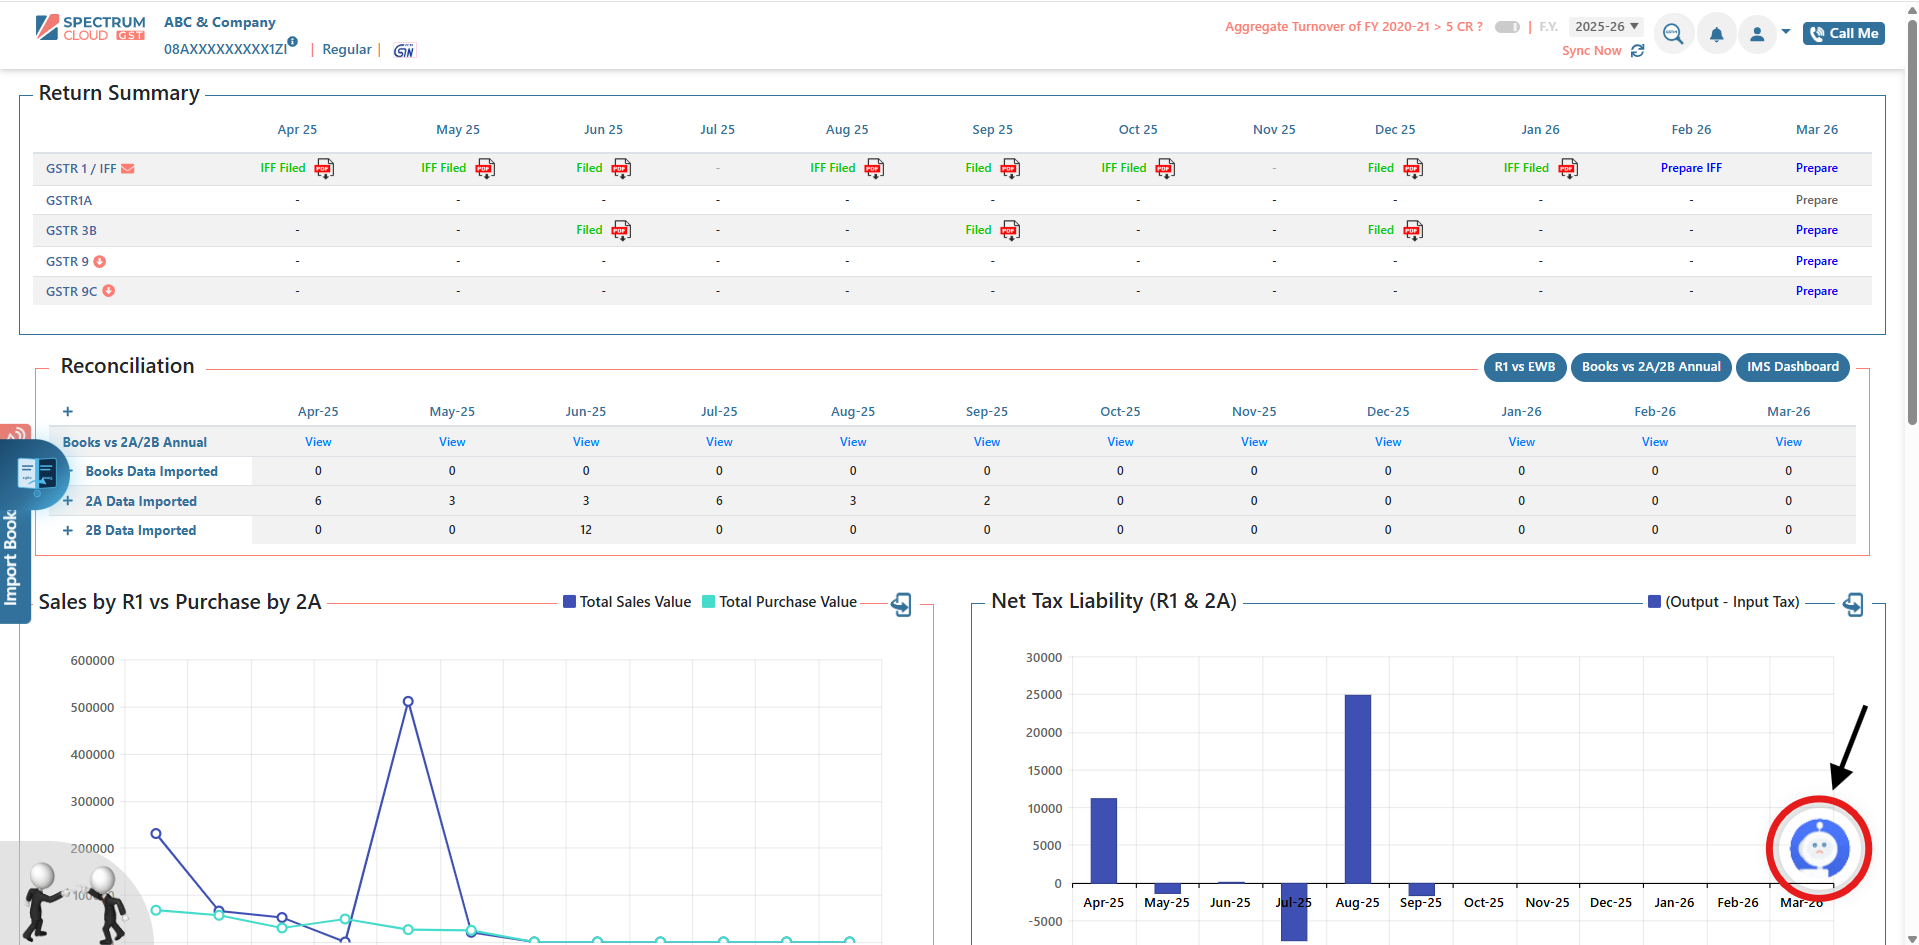Open the notifications bell
Viewport: 1919px width, 945px height.
pyautogui.click(x=1716, y=35)
